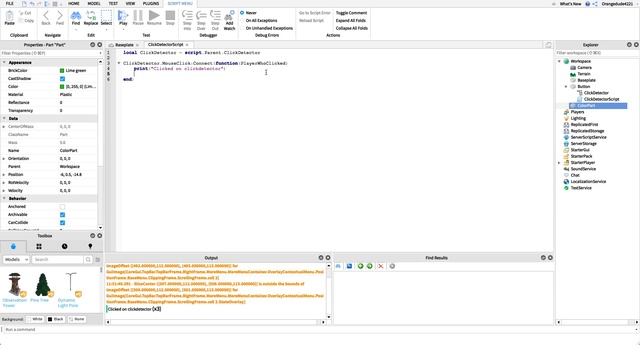Open Toolbox Marketplace tab icon
This screenshot has width=640, height=360.
coord(13,246)
